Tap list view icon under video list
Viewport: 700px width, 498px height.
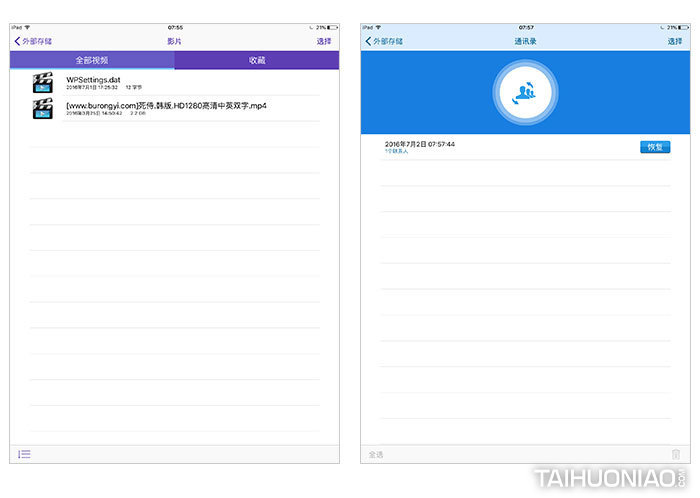[x=24, y=454]
